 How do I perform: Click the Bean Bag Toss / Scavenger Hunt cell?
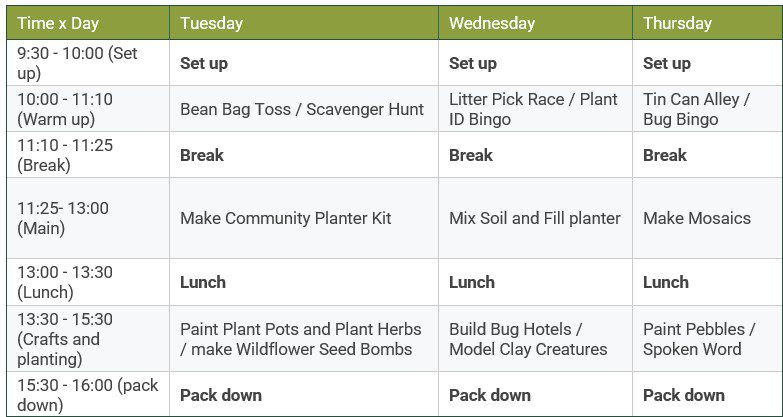[x=302, y=109]
